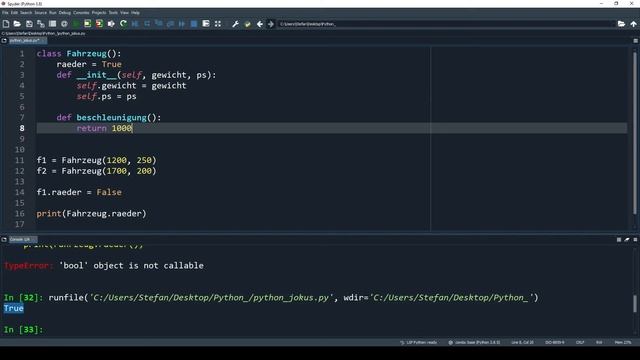Image resolution: width=640 pixels, height=360 pixels.
Task: Click the Continue execution debug icon
Action: [182, 24]
